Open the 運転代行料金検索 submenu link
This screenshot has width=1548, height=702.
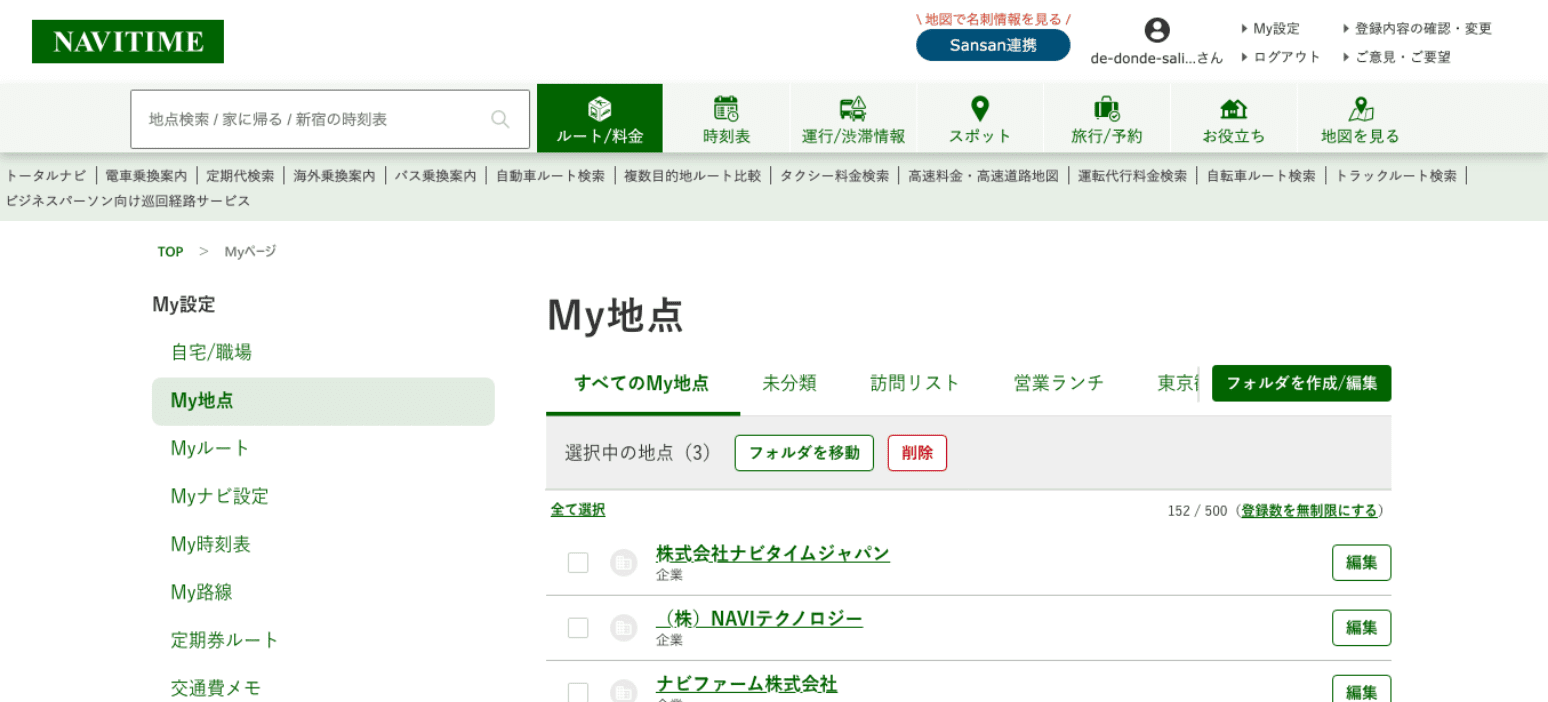[1132, 176]
